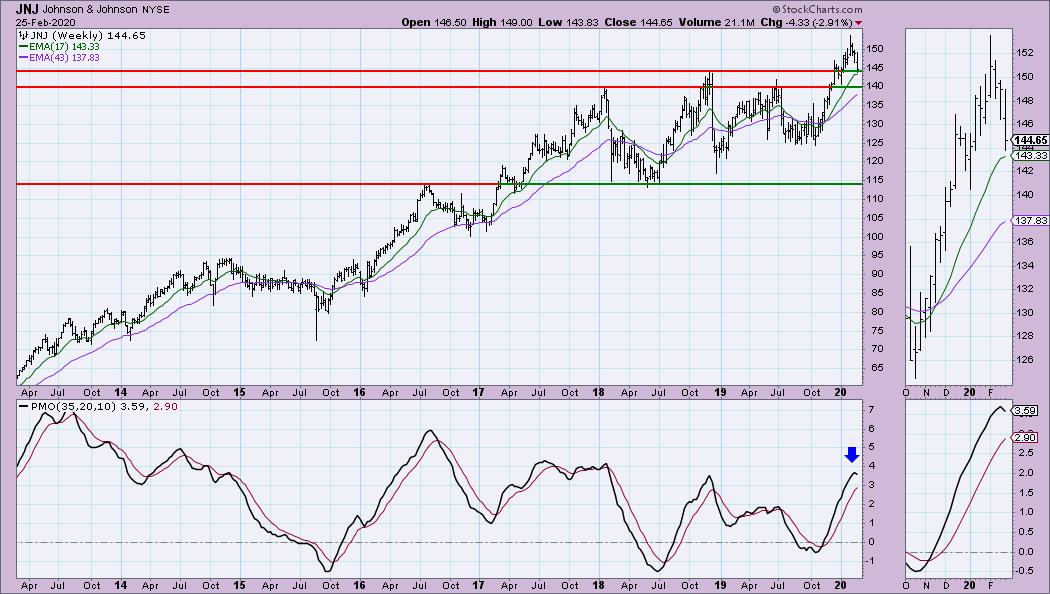Viewport: 1050px width, 594px height.
Task: Click the red 2.90 signal value in PMO legend
Action: (x=167, y=406)
